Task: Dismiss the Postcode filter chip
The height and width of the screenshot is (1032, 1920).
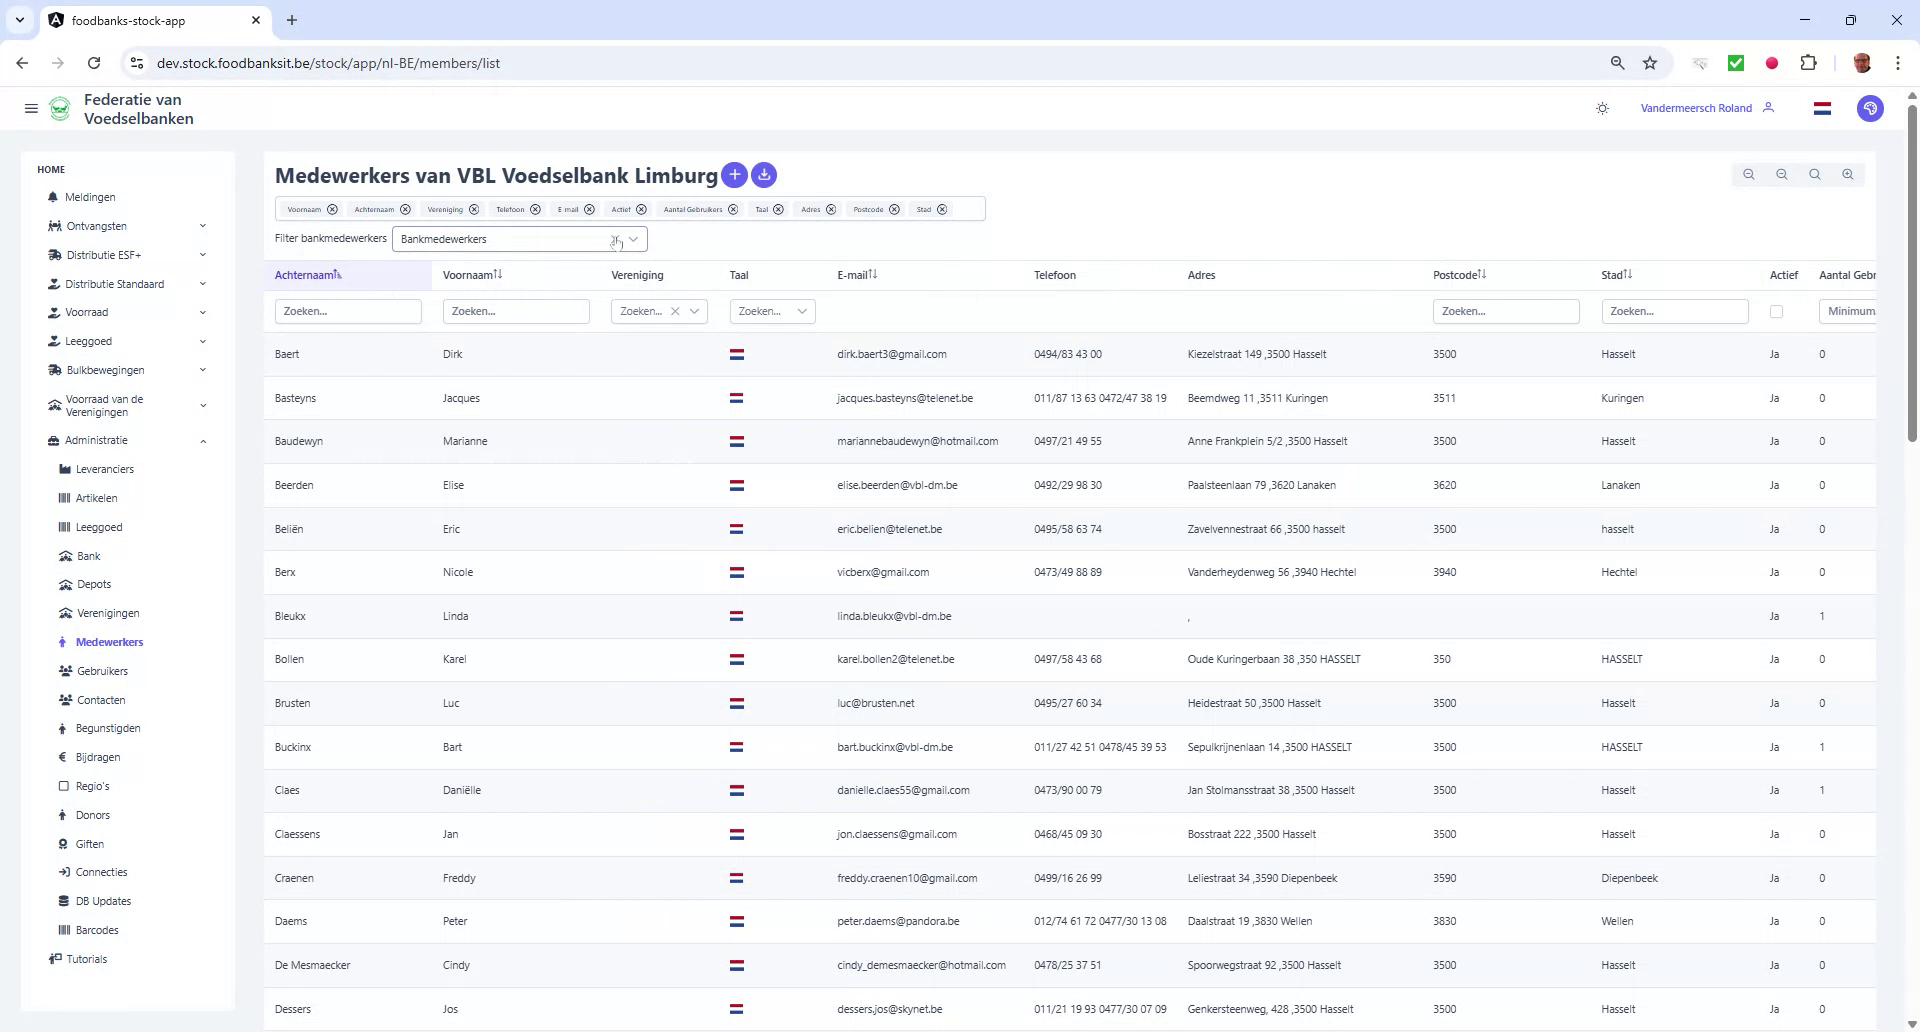Action: [x=895, y=209]
